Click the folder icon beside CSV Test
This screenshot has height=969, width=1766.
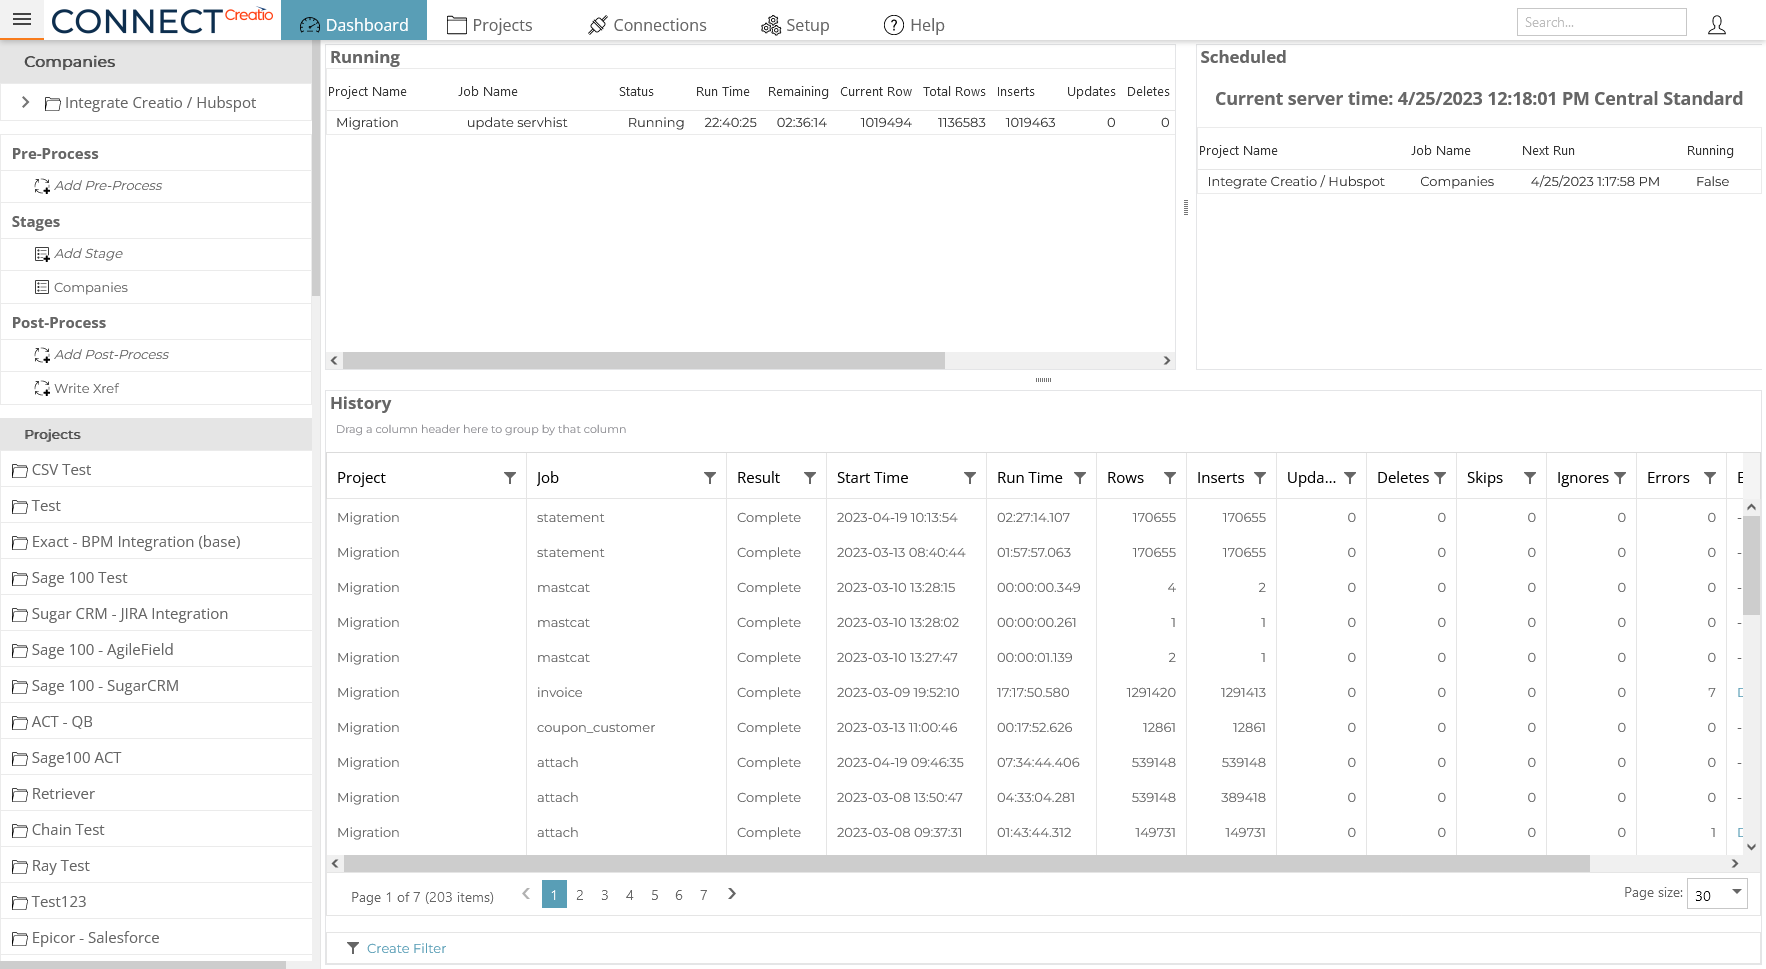(x=20, y=469)
